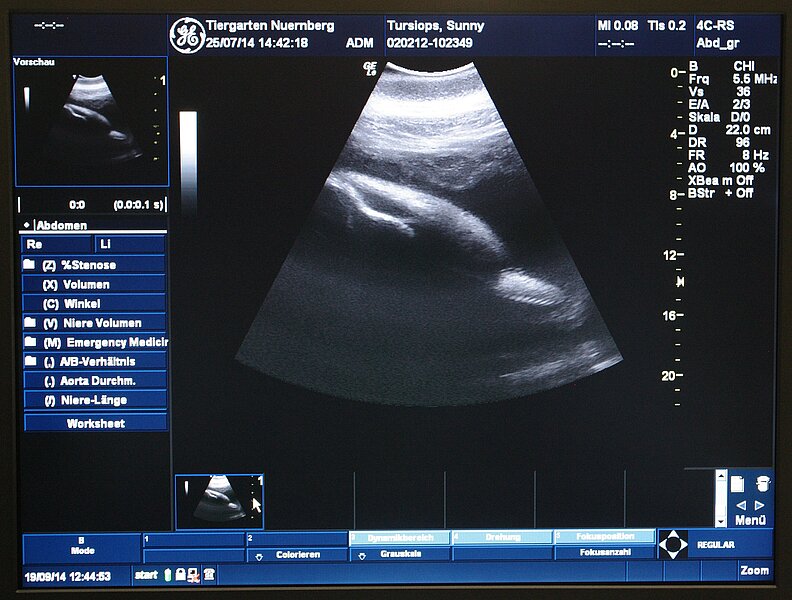Image resolution: width=792 pixels, height=600 pixels.
Task: Select the Li side option
Action: coord(130,244)
